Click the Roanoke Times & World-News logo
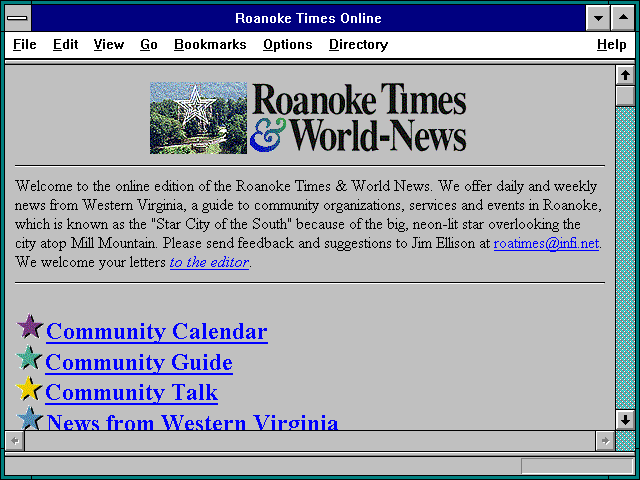Image resolution: width=640 pixels, height=480 pixels. pyautogui.click(x=358, y=118)
